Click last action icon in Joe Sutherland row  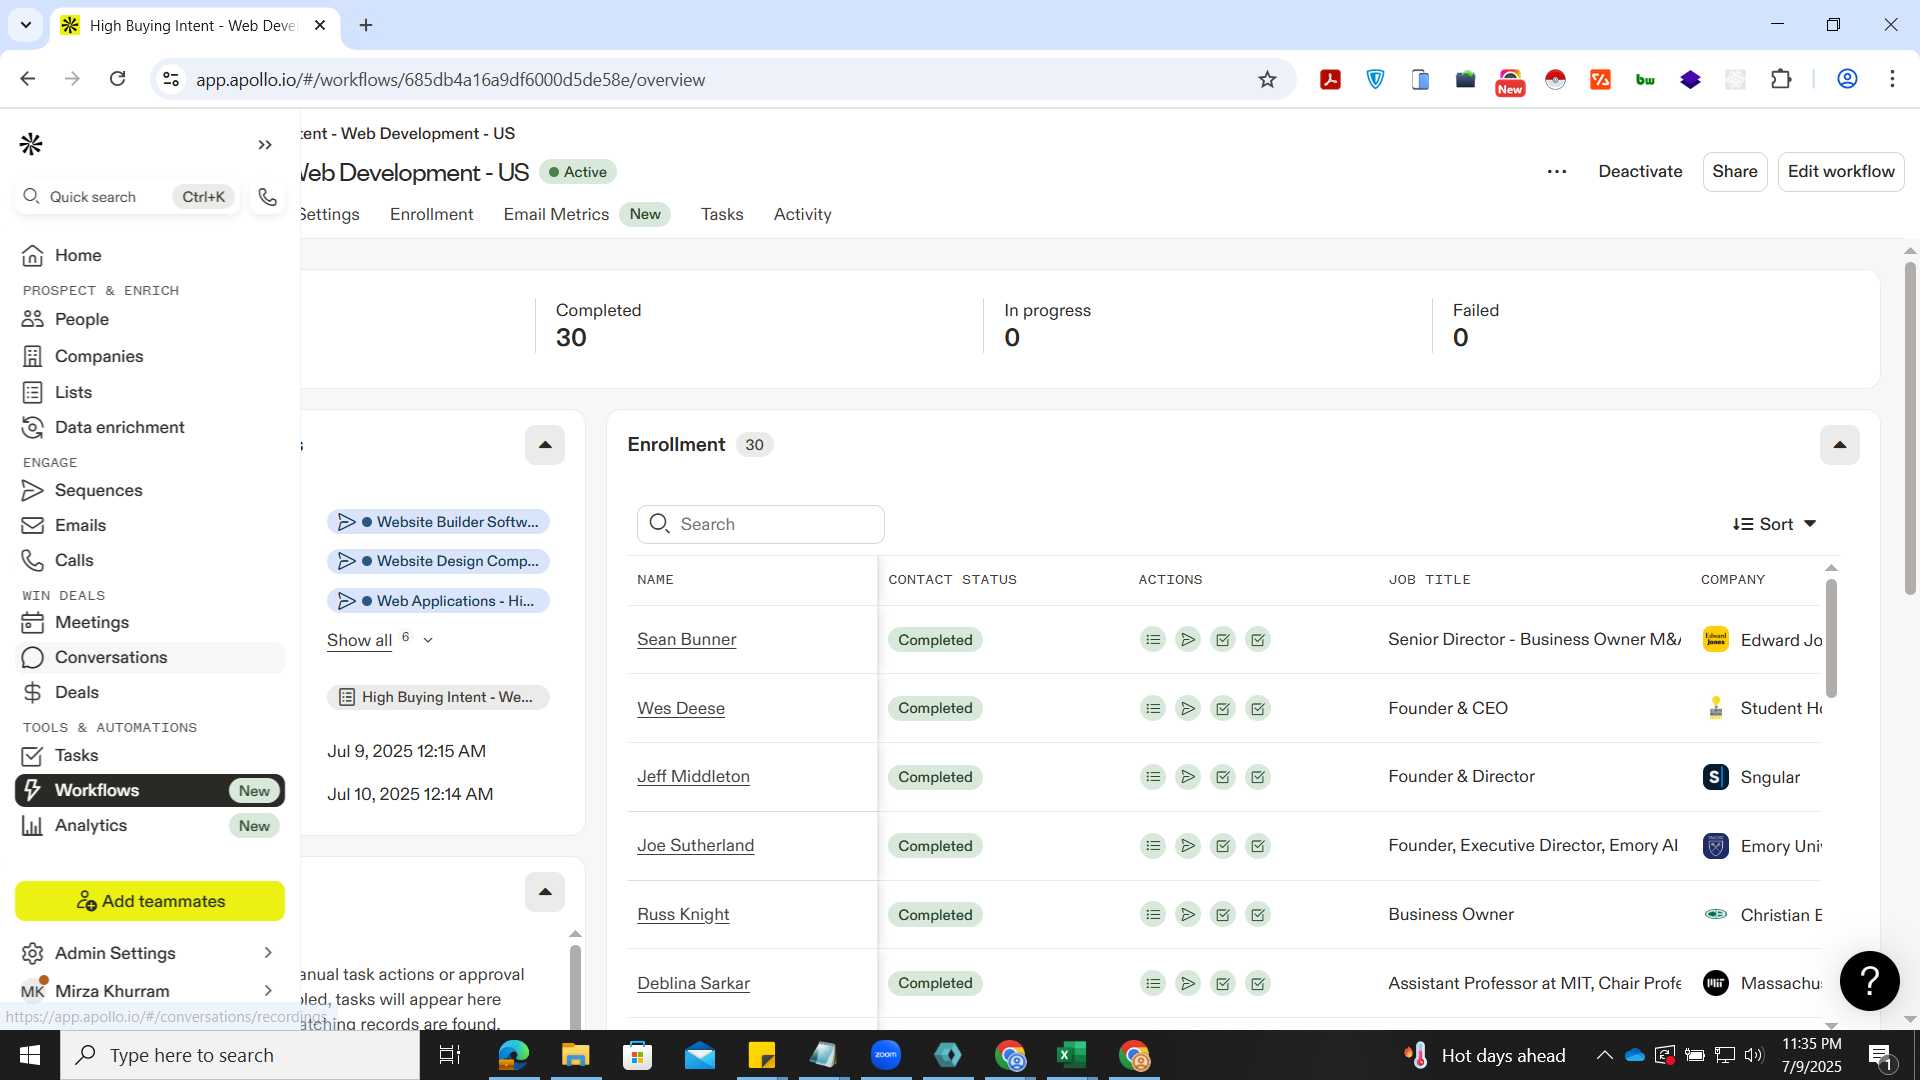[1258, 846]
